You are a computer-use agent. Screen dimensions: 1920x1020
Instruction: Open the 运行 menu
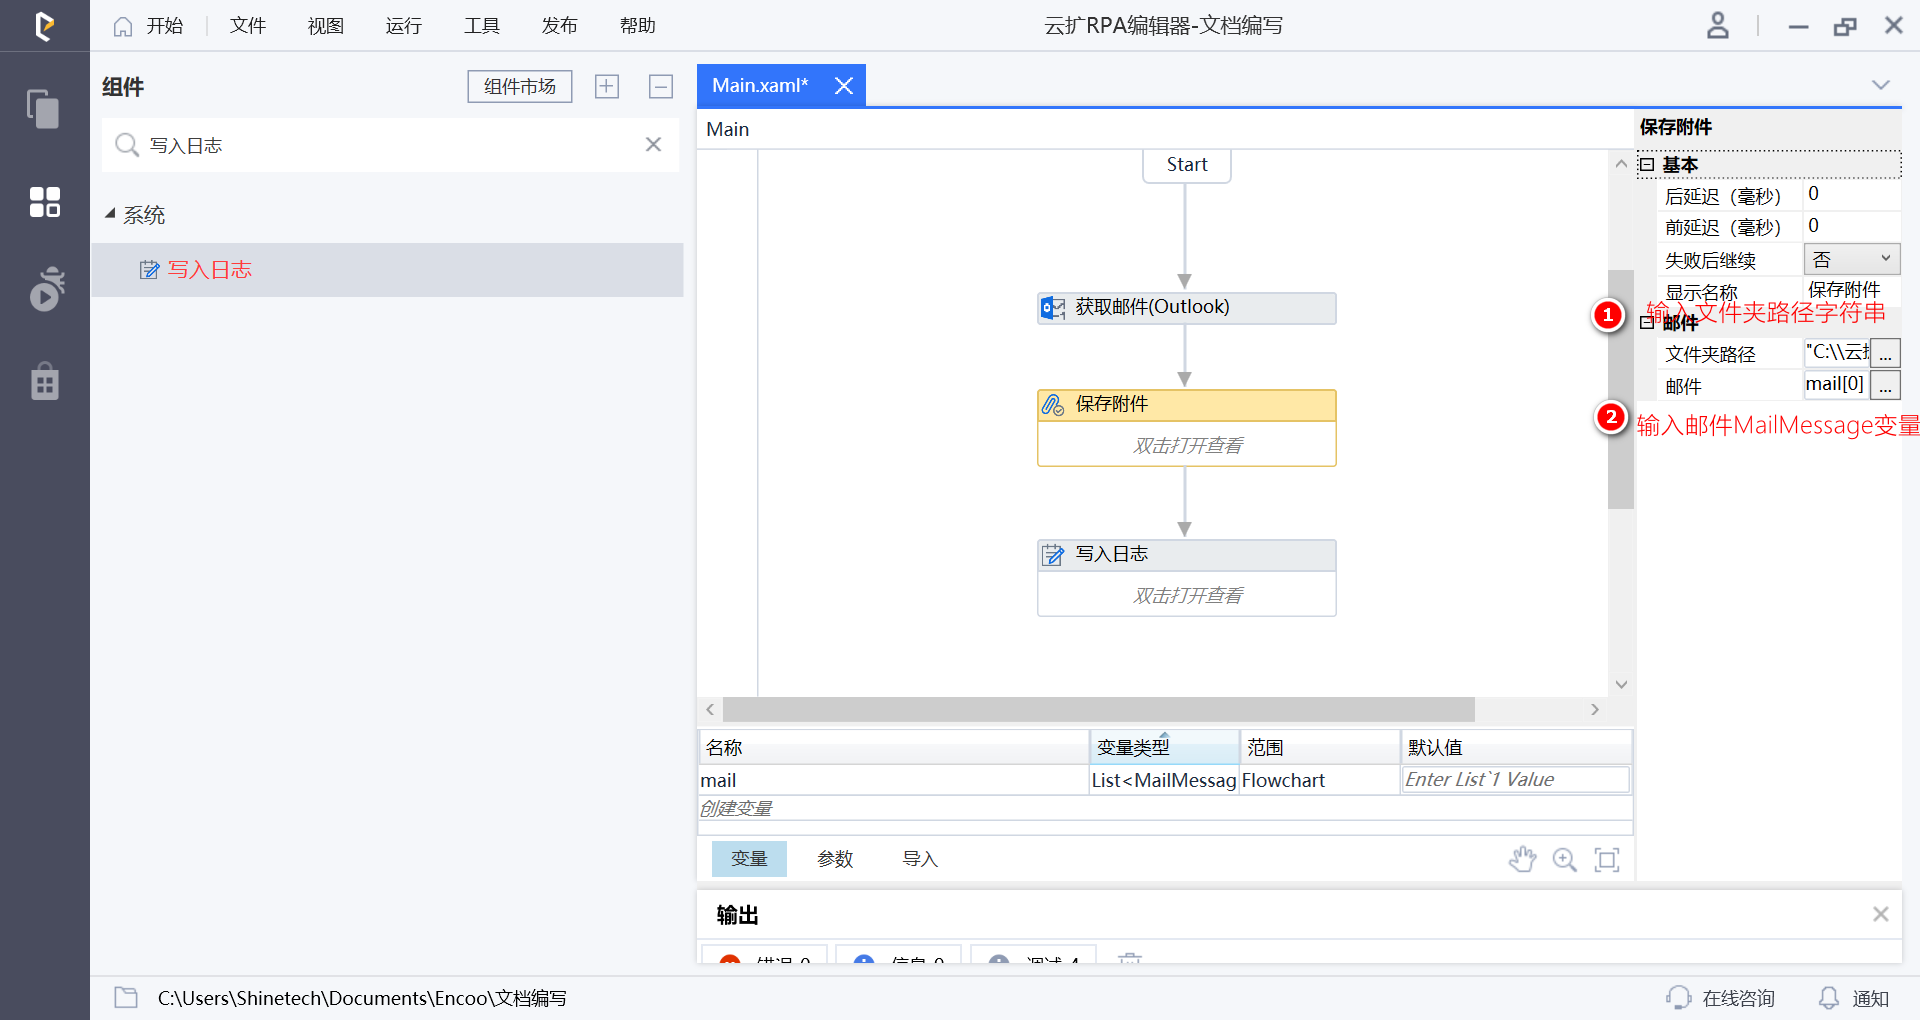[404, 26]
